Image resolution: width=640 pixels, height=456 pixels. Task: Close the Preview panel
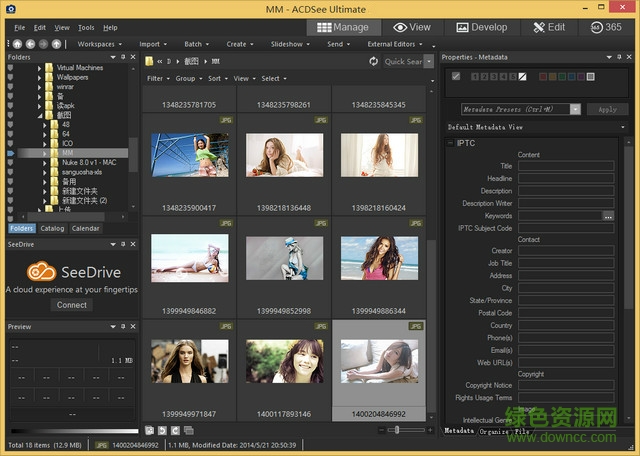tap(131, 326)
